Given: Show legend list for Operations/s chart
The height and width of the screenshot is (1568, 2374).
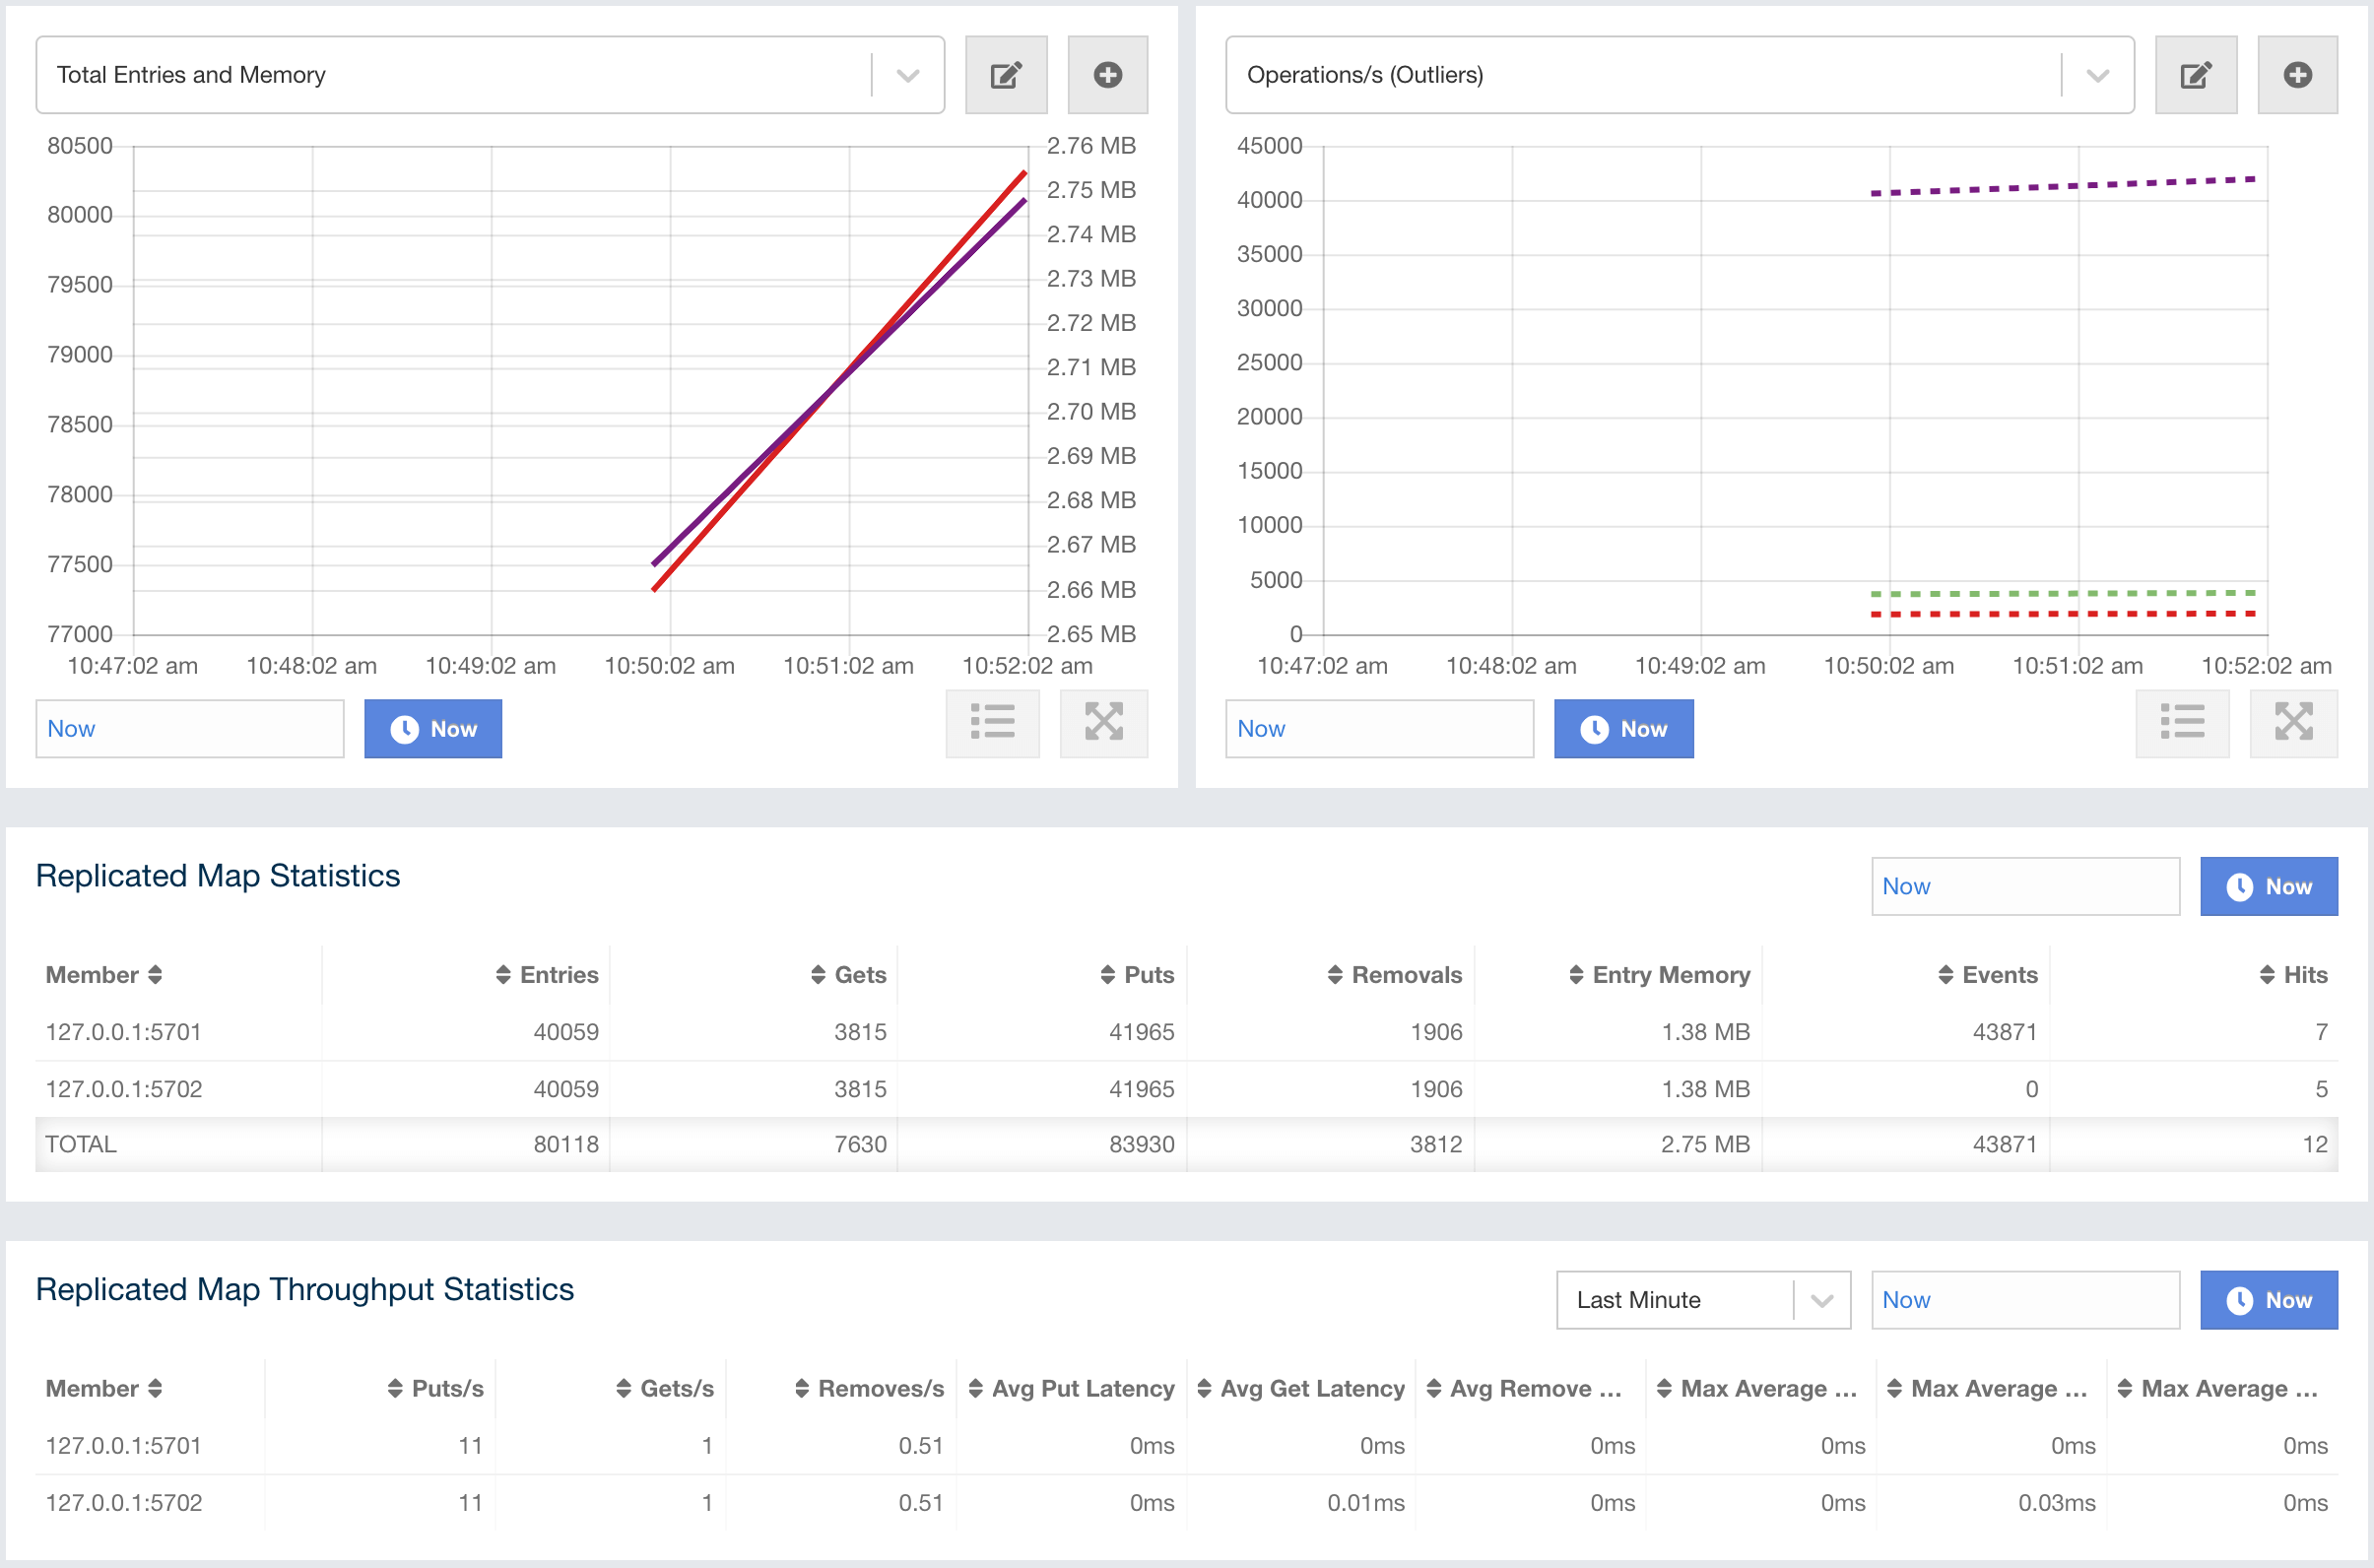Looking at the screenshot, I should click(x=2181, y=722).
